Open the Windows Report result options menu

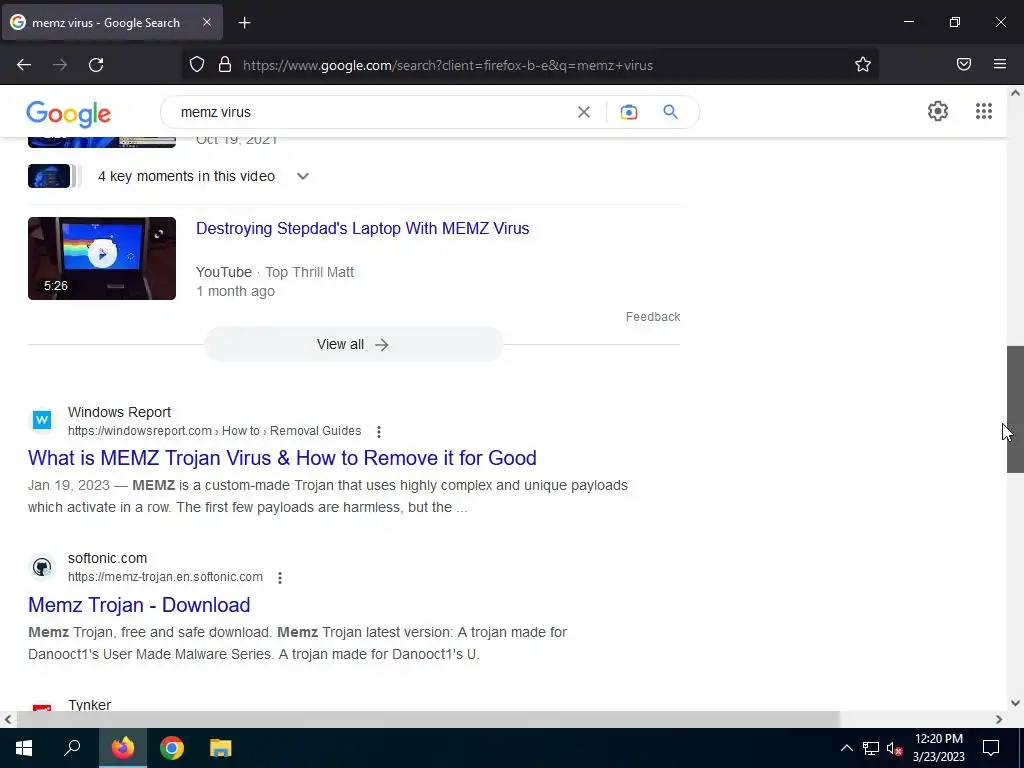(x=379, y=432)
